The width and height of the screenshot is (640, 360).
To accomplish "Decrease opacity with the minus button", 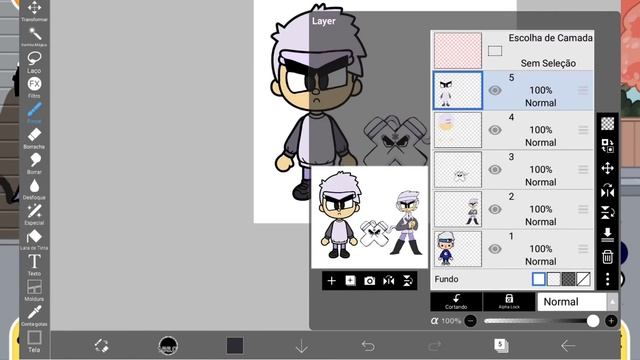I will click(471, 321).
